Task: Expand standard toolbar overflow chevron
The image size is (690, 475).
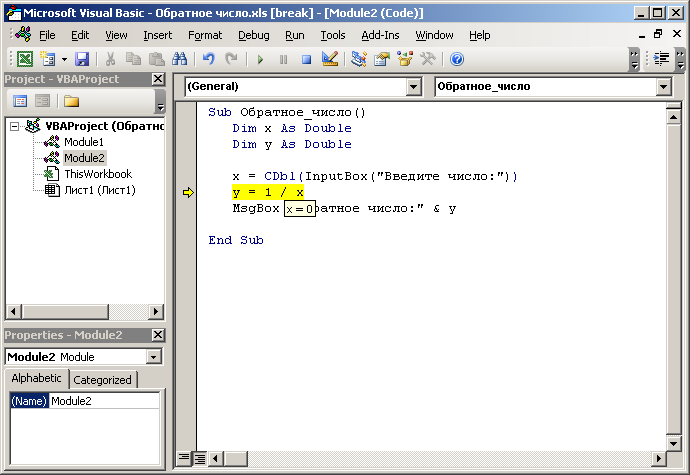Action: click(634, 59)
